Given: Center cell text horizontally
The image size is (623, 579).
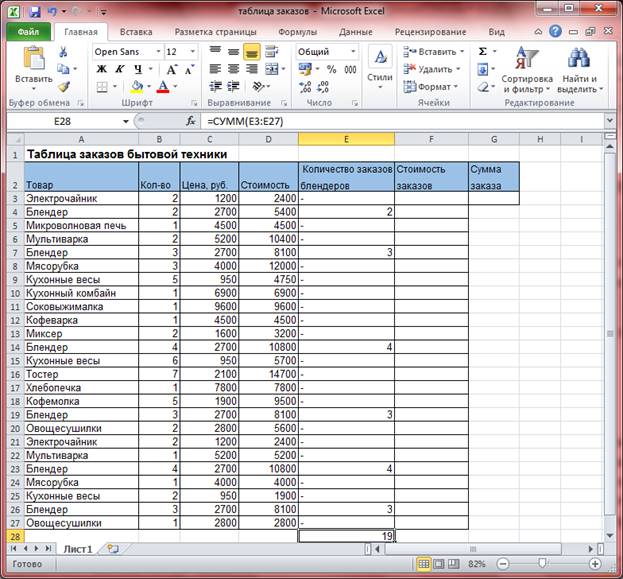Looking at the screenshot, I should pos(233,69).
